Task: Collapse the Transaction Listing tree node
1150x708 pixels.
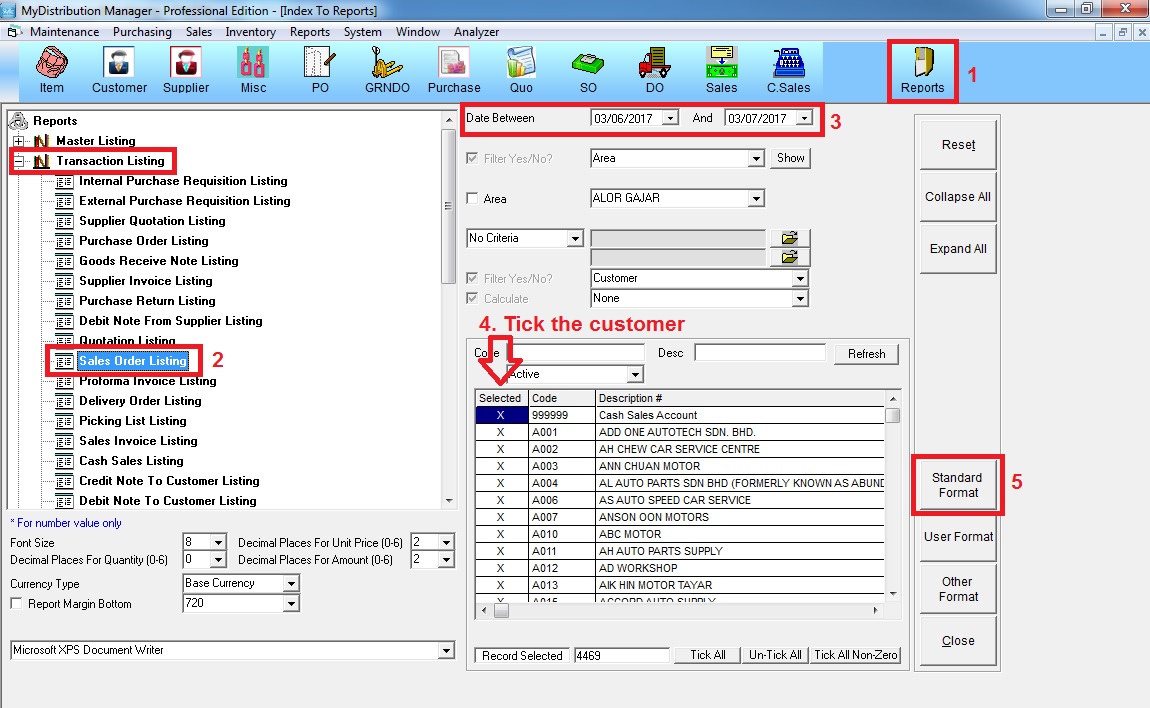Action: (x=19, y=161)
